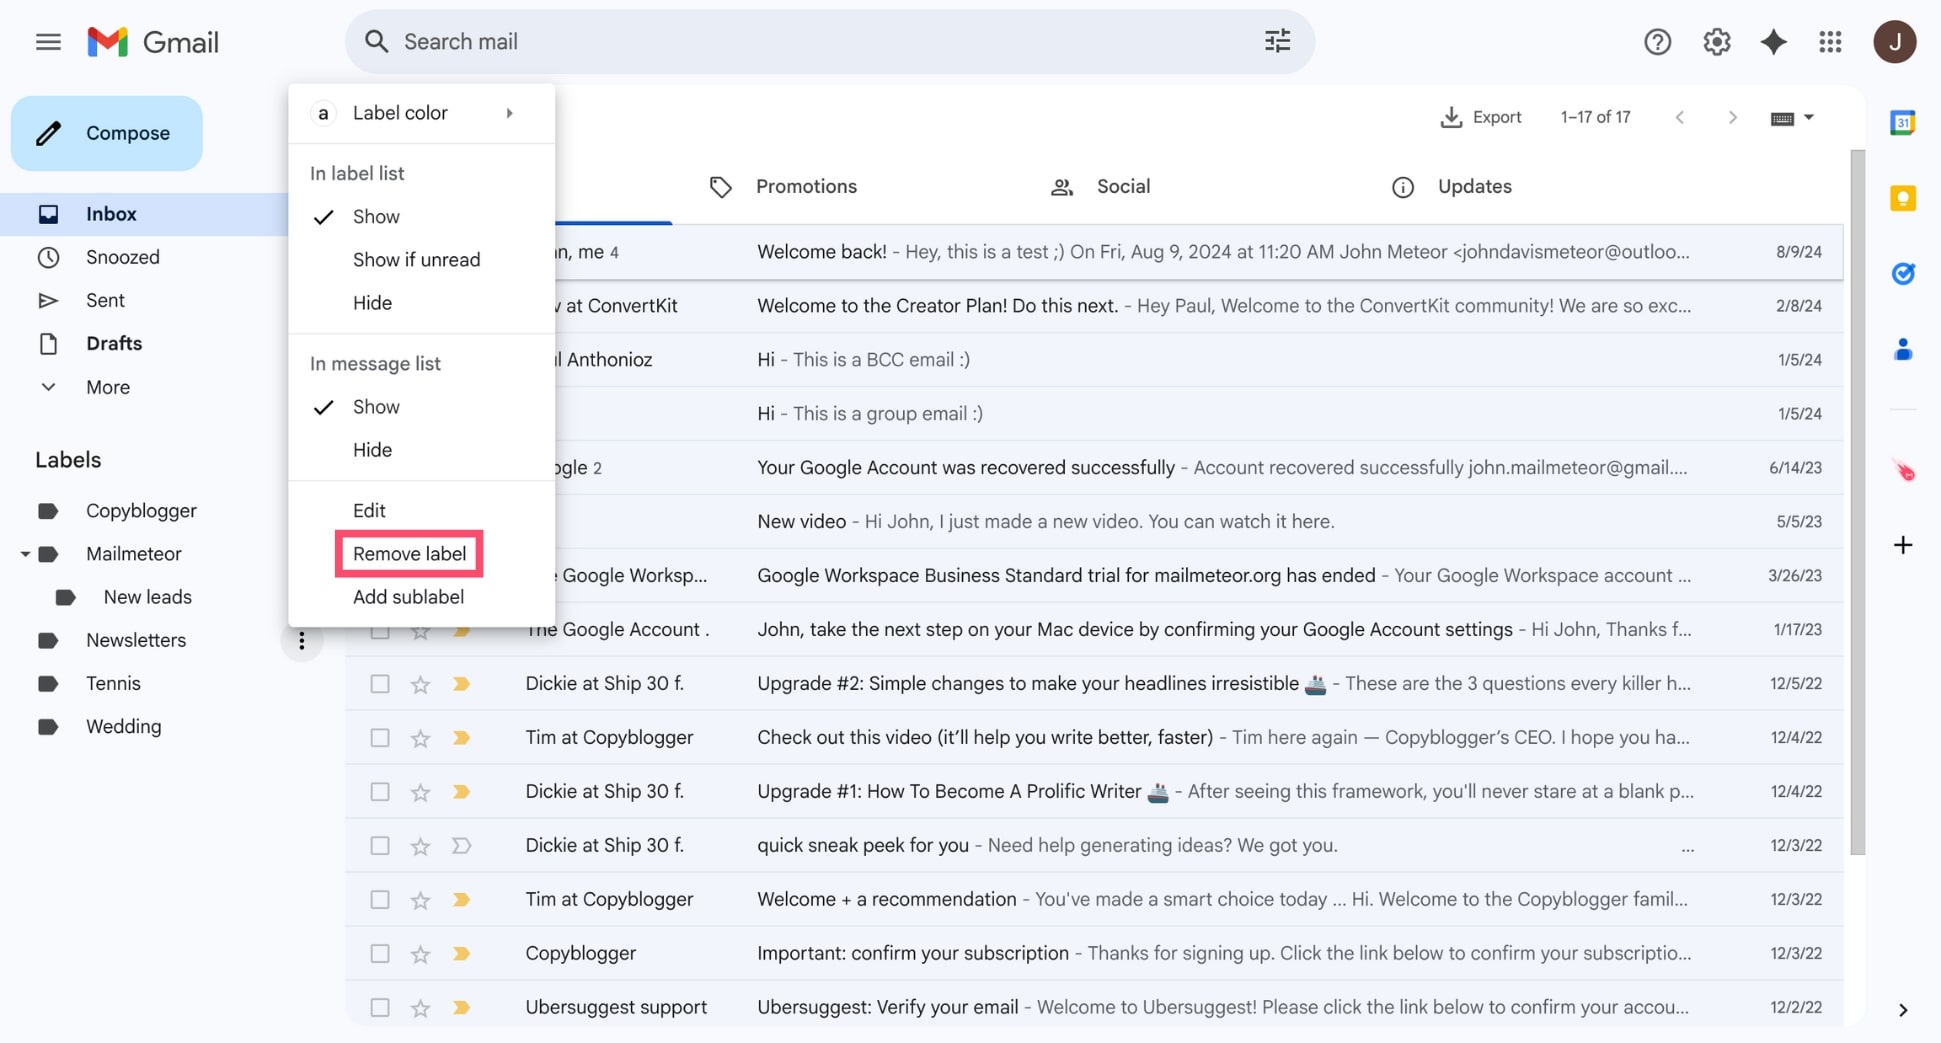Toggle importance marker on quick sneak peek email
This screenshot has height=1043, width=1941.
click(x=461, y=846)
